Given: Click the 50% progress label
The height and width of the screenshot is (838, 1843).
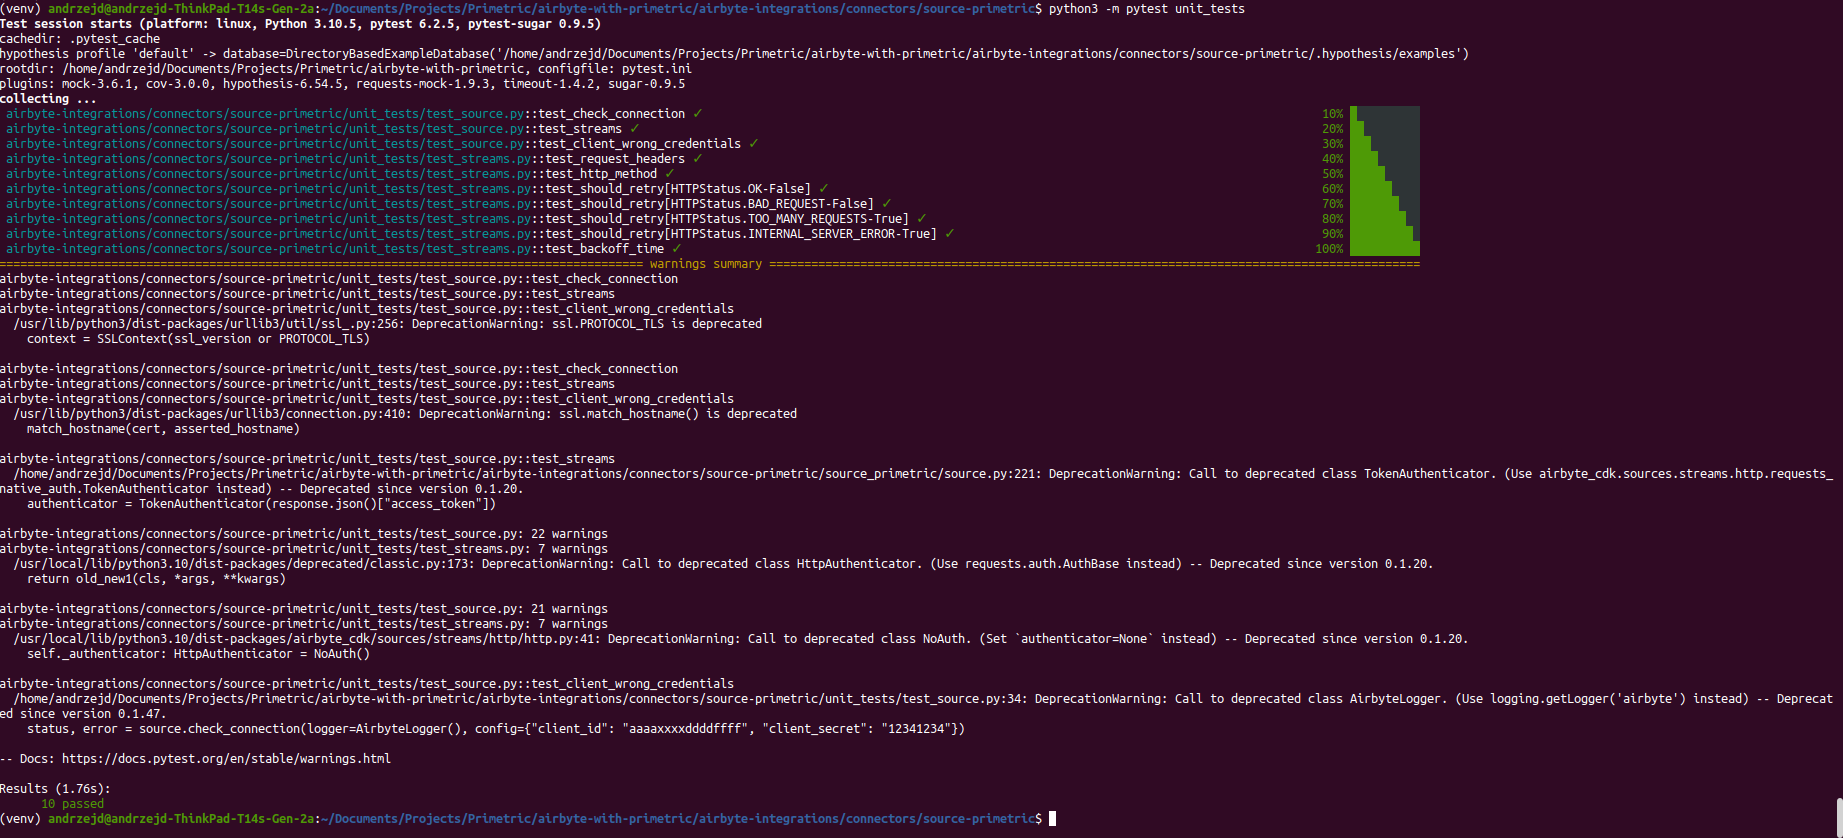Looking at the screenshot, I should (x=1333, y=174).
